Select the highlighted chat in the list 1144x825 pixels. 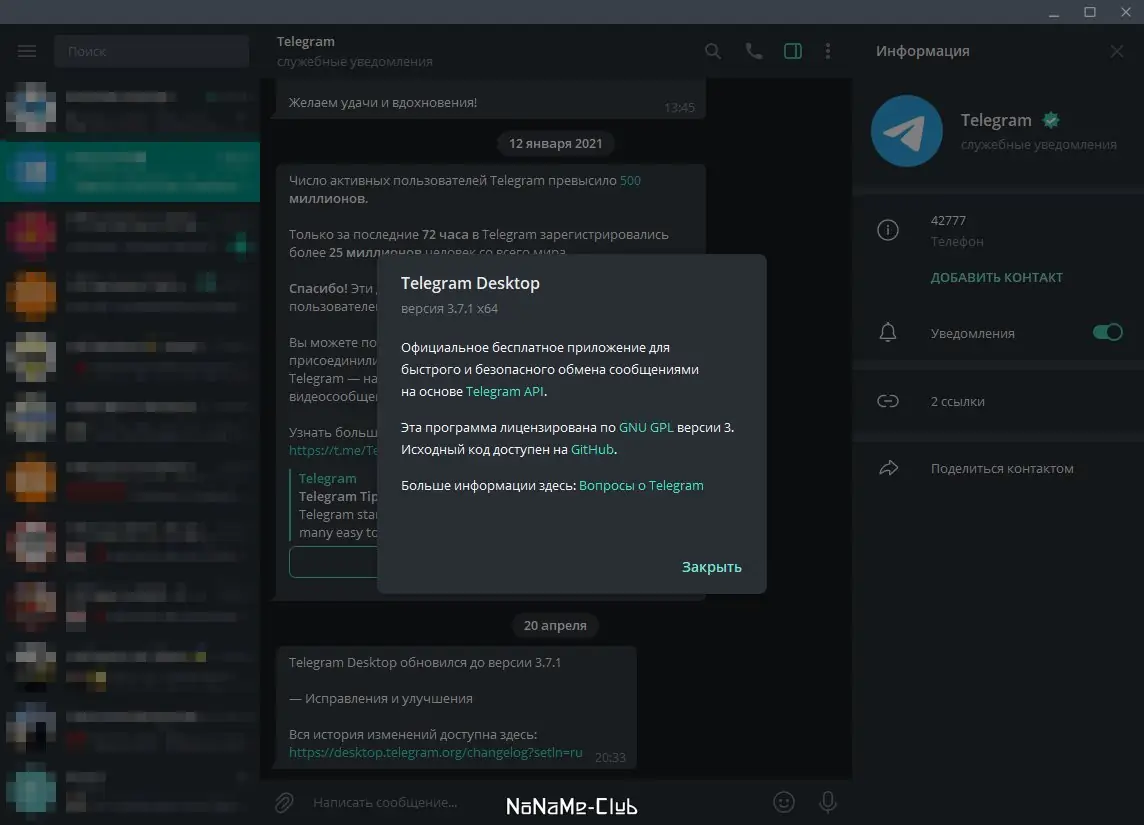130,171
